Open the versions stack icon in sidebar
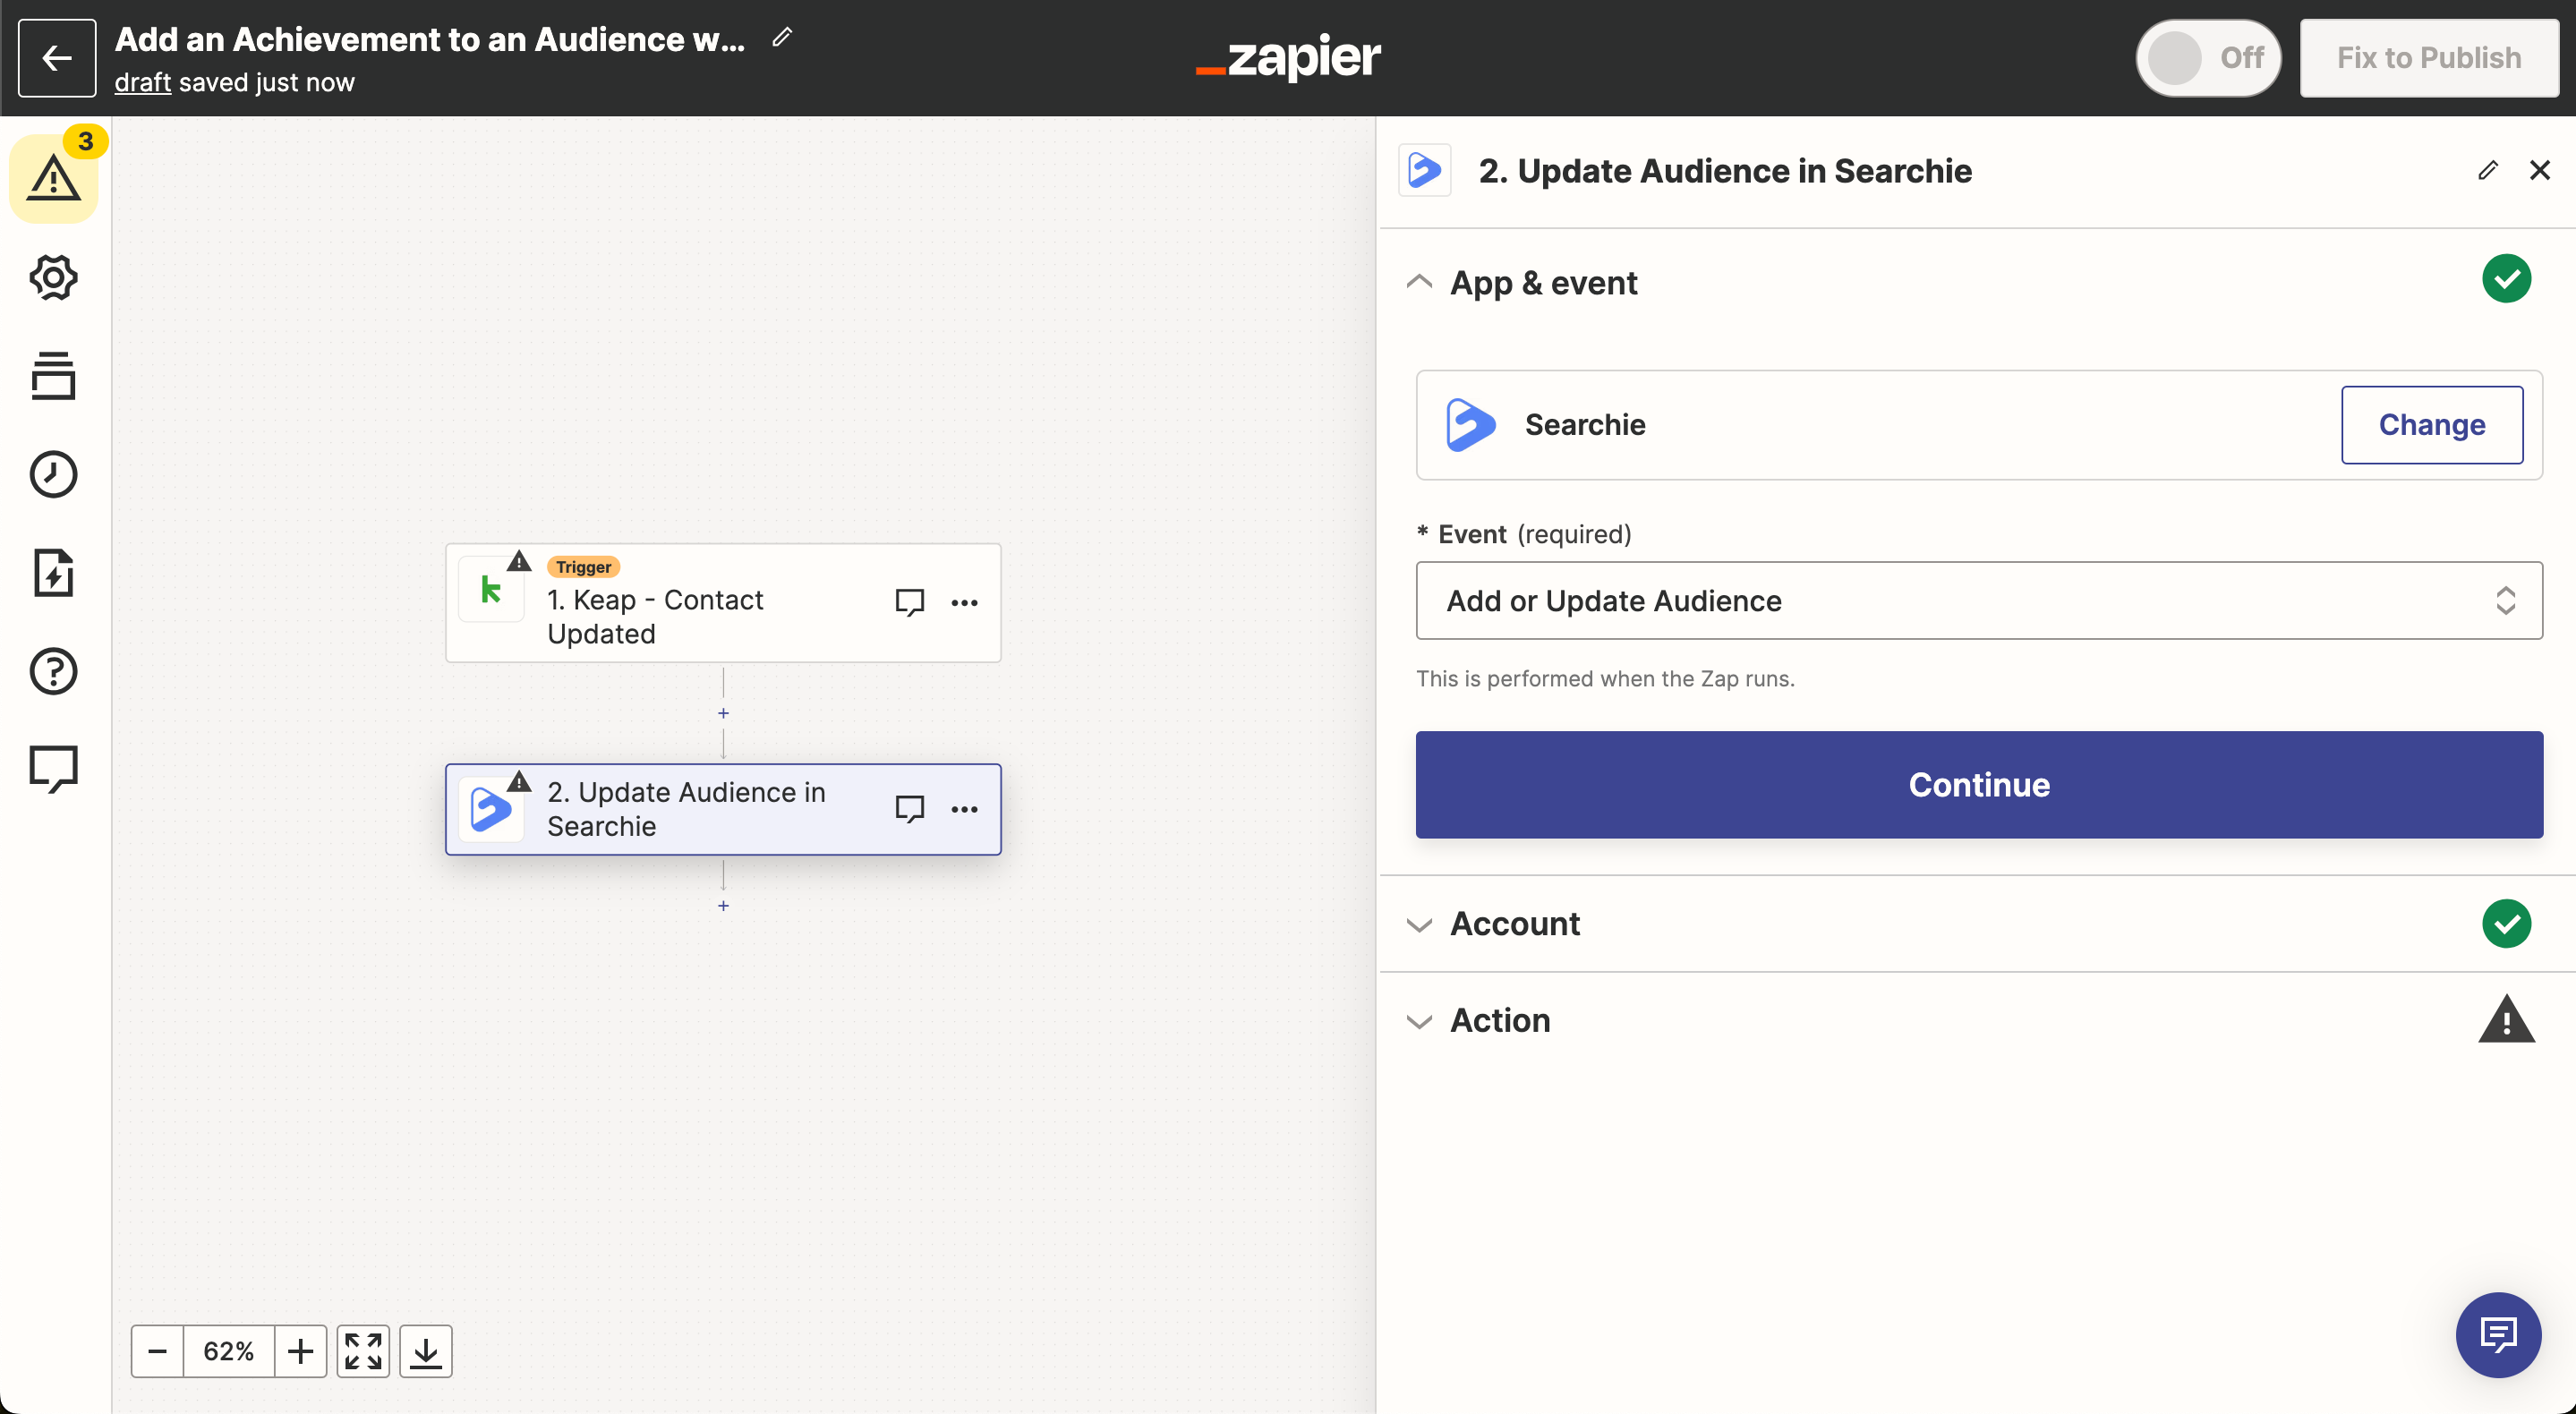 tap(54, 376)
